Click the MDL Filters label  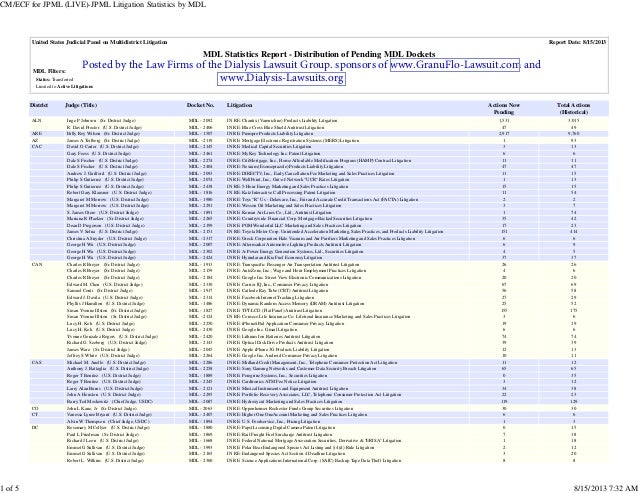(49, 71)
